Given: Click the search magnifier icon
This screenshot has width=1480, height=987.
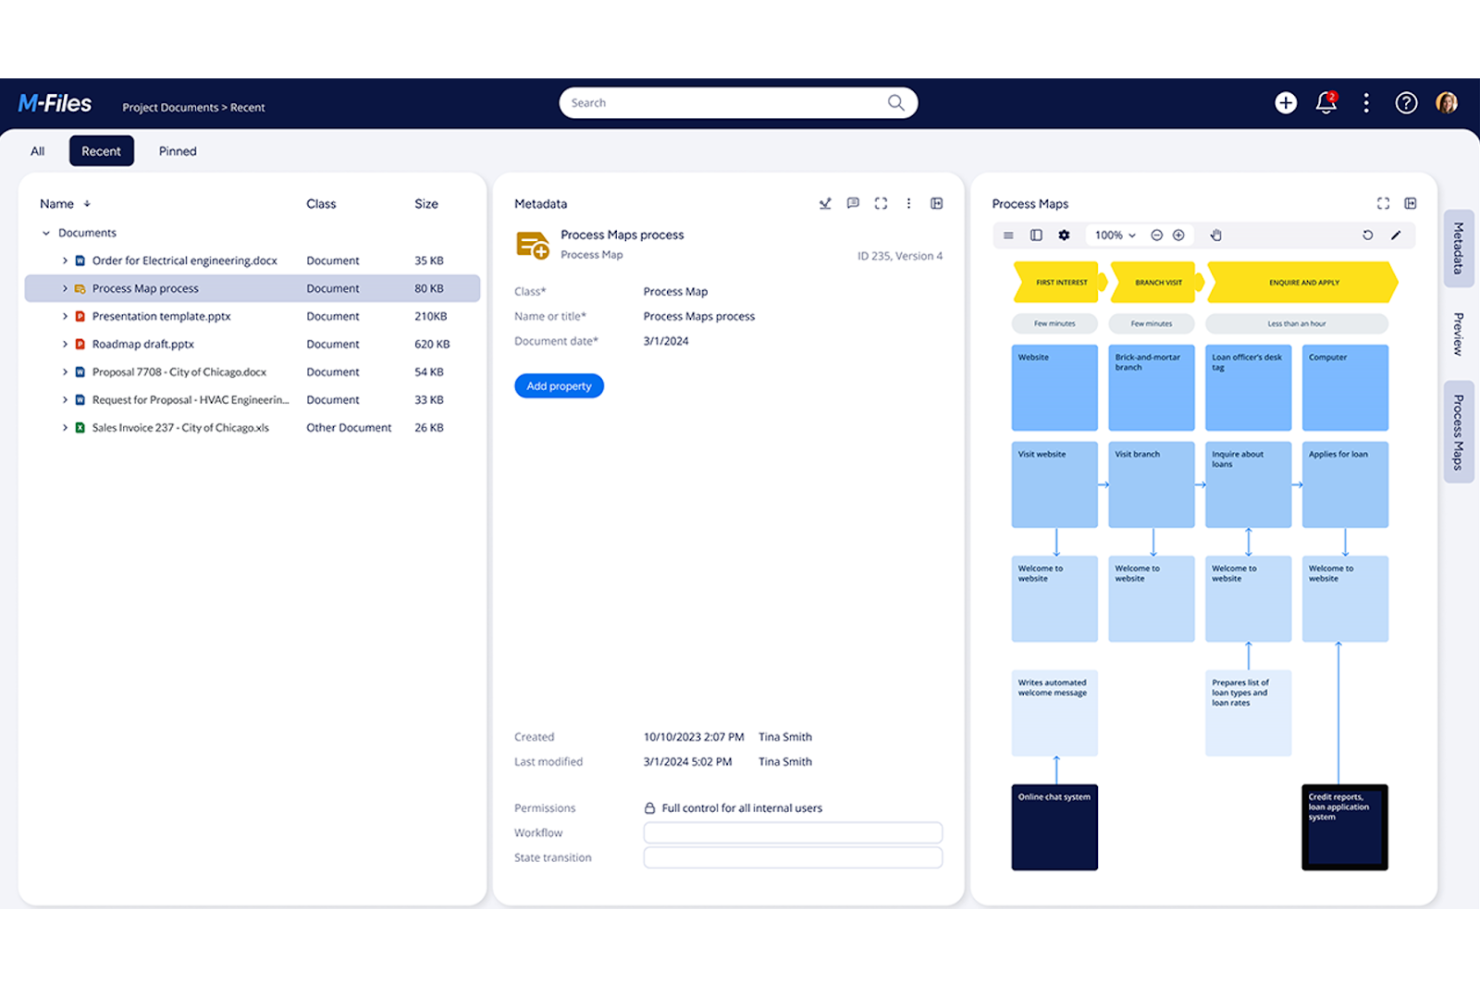Looking at the screenshot, I should click(896, 102).
